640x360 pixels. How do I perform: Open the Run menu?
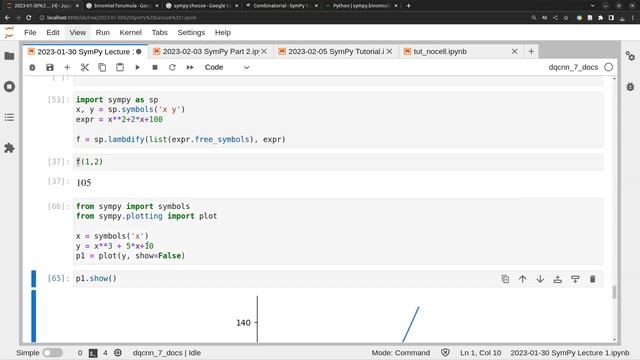pyautogui.click(x=103, y=32)
